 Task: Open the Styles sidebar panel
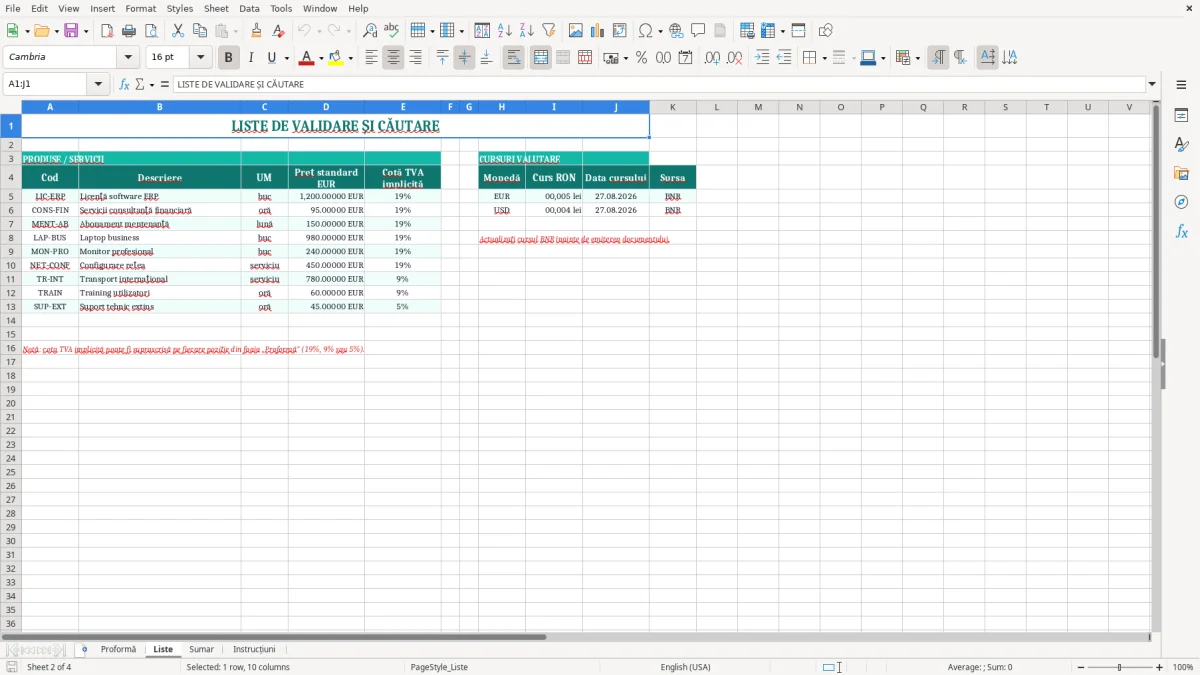click(1181, 144)
